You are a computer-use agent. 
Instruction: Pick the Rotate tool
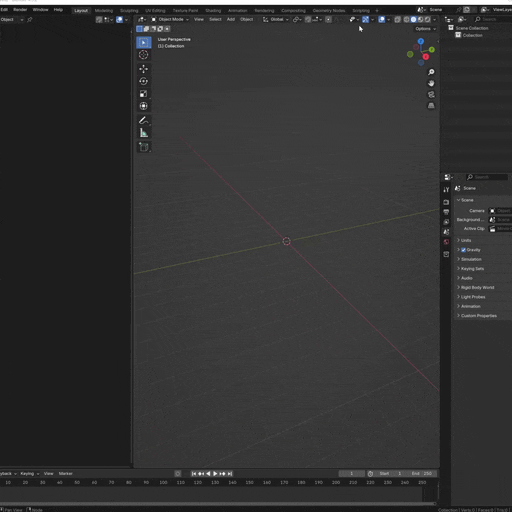144,81
